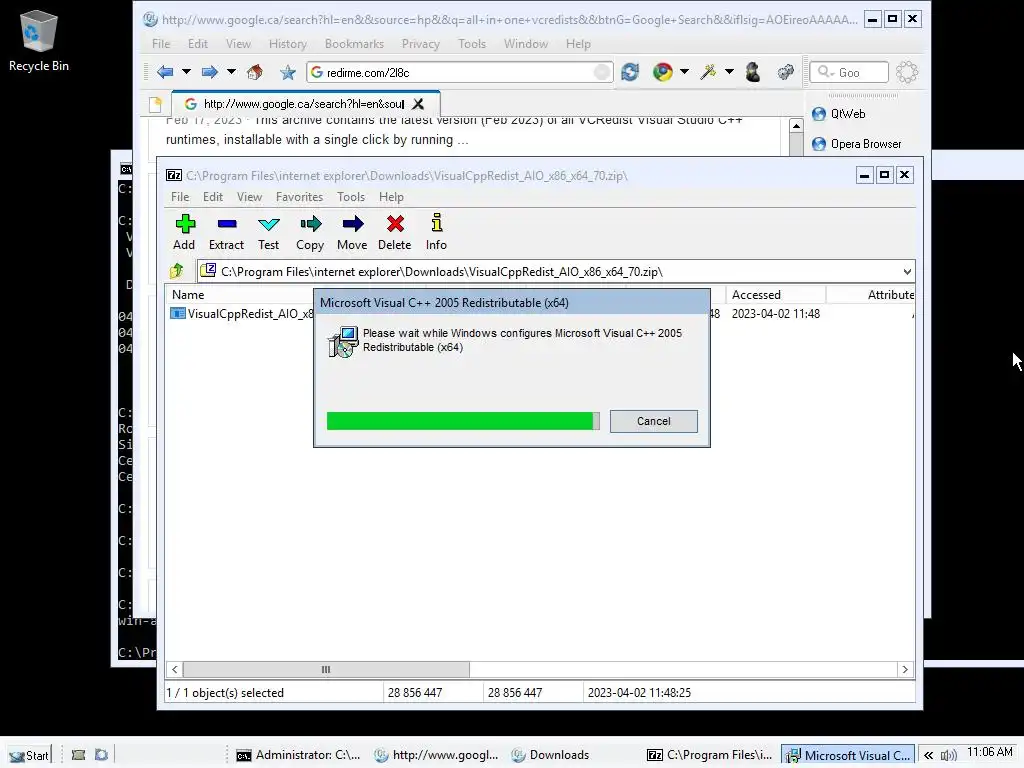This screenshot has height=768, width=1024.
Task: Open browser Window menu
Action: coord(526,44)
